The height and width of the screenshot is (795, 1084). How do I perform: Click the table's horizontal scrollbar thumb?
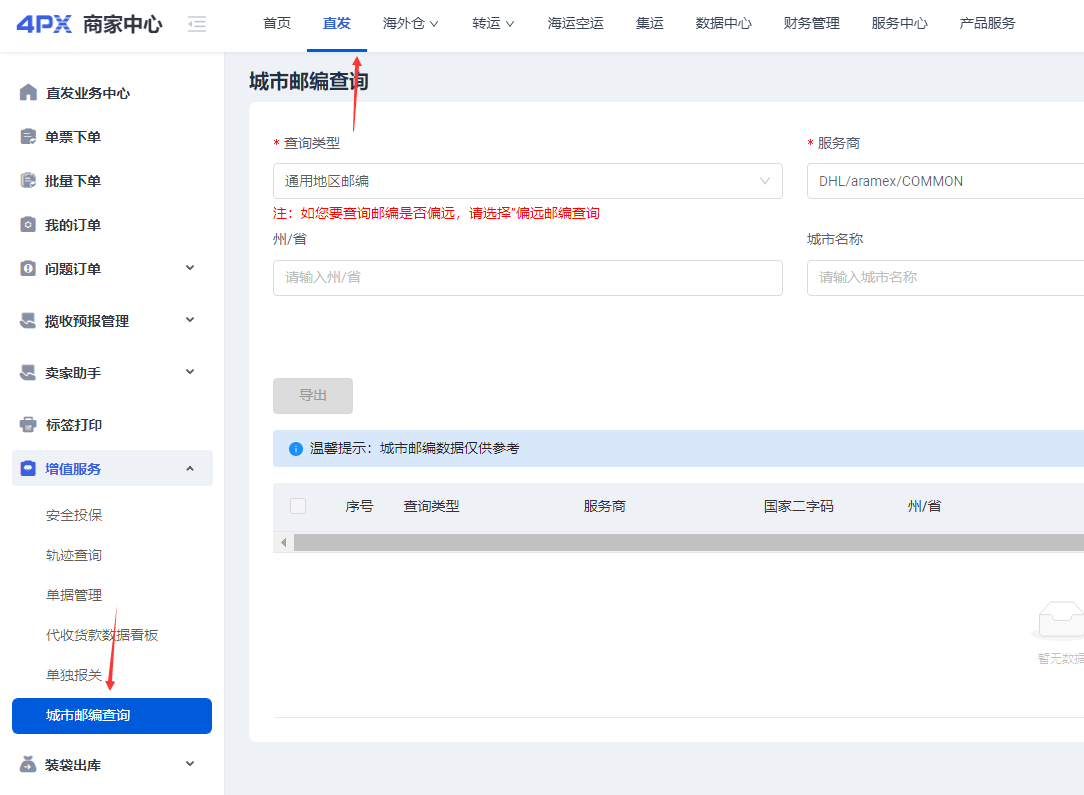689,543
